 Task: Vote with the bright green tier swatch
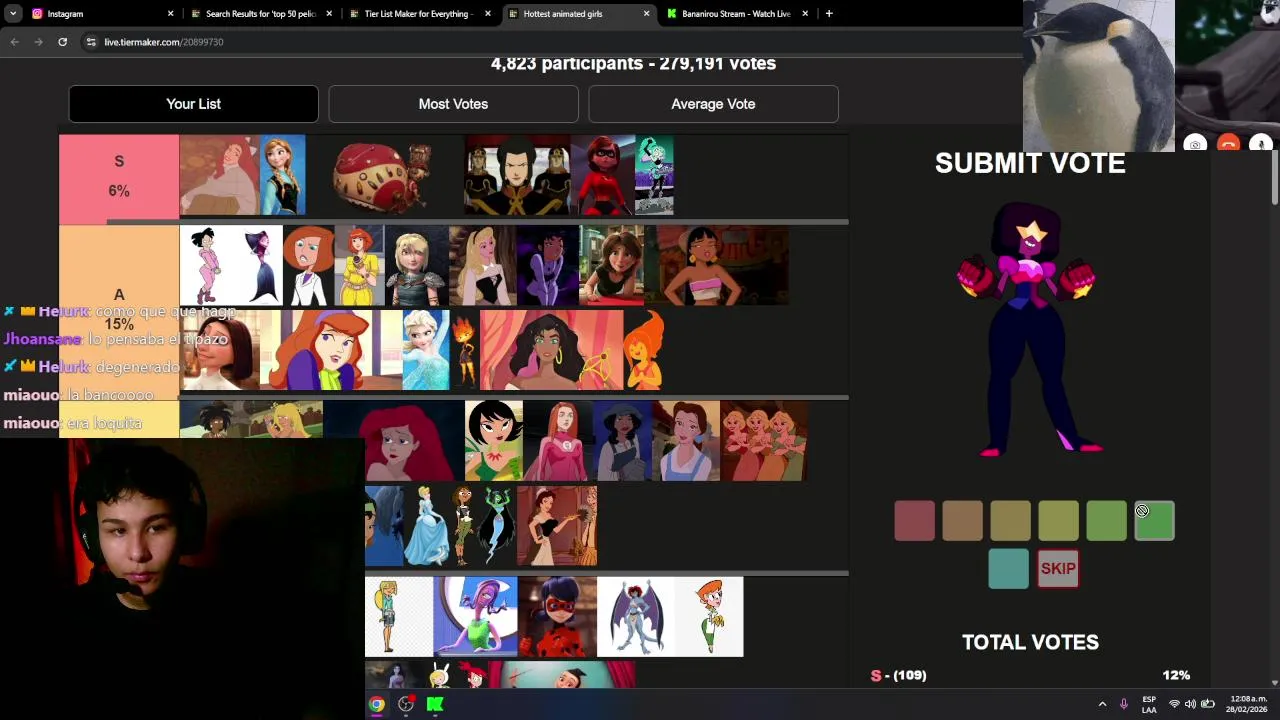coord(1154,521)
